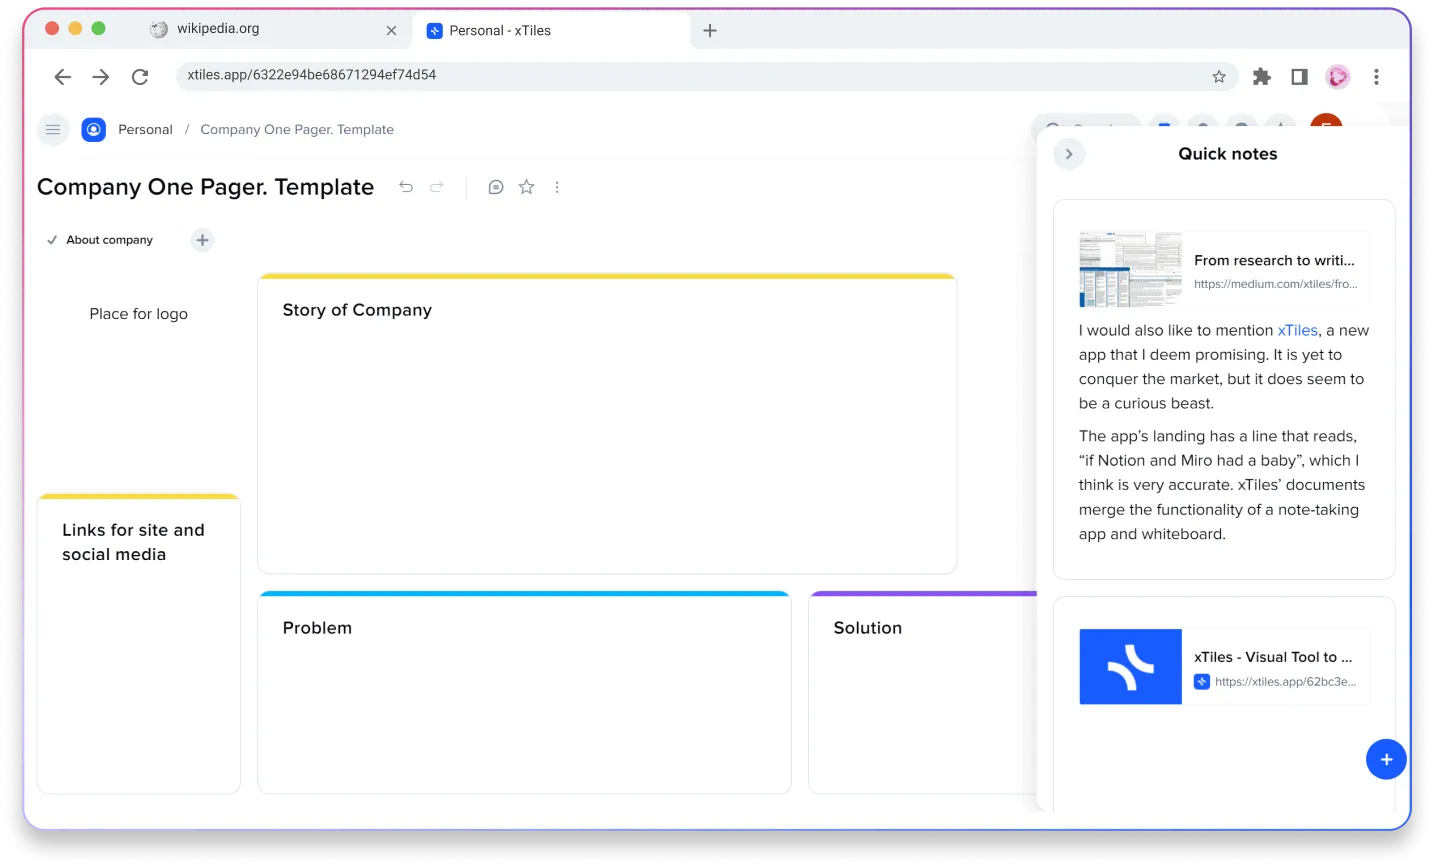This screenshot has height=867, width=1434.
Task: Open the 'From research to writi...' bookmark title
Action: (1275, 261)
